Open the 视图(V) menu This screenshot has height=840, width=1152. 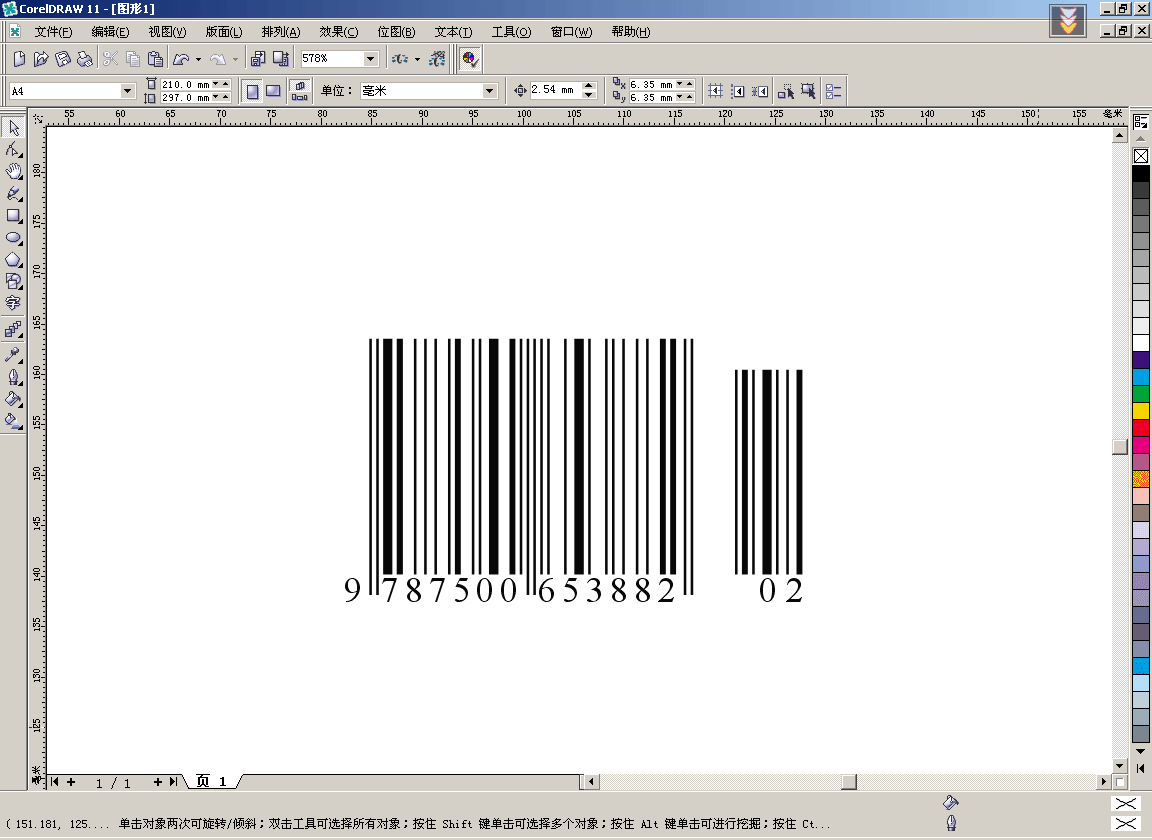pyautogui.click(x=168, y=32)
